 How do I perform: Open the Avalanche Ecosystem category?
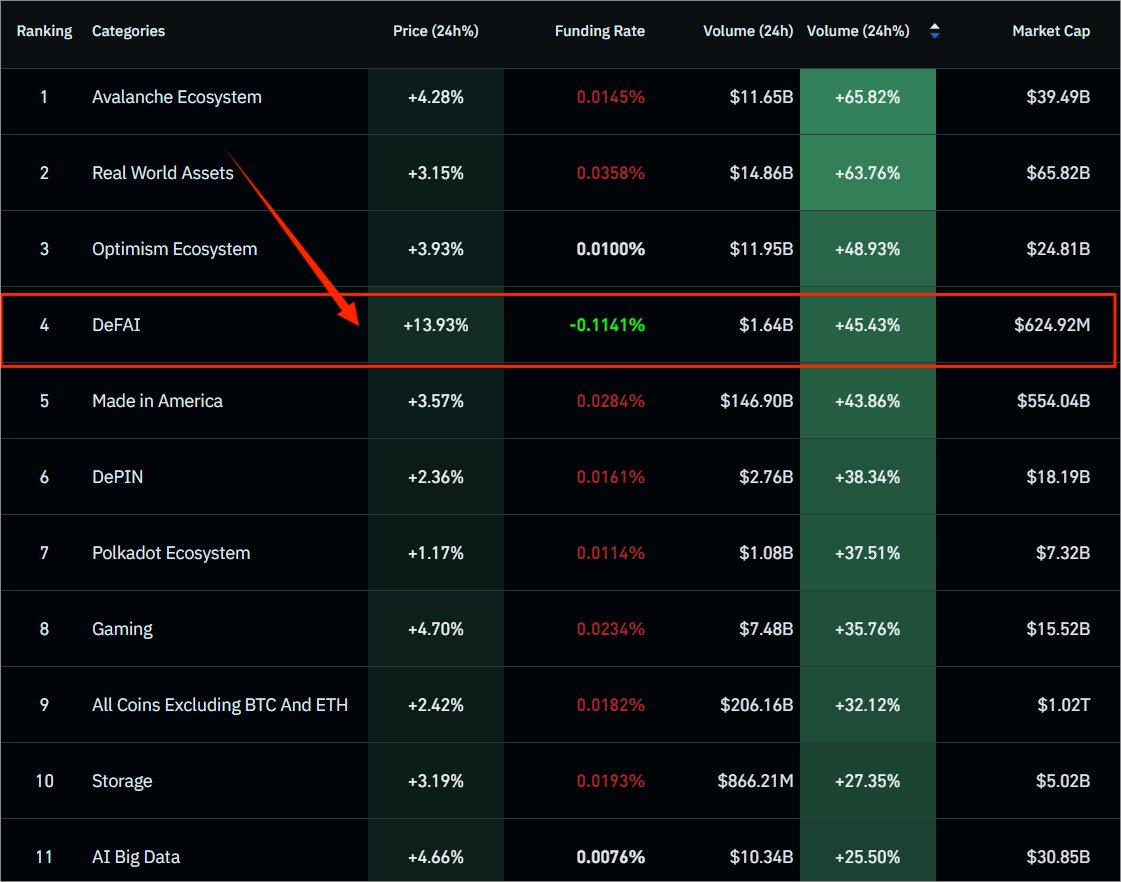click(x=177, y=97)
